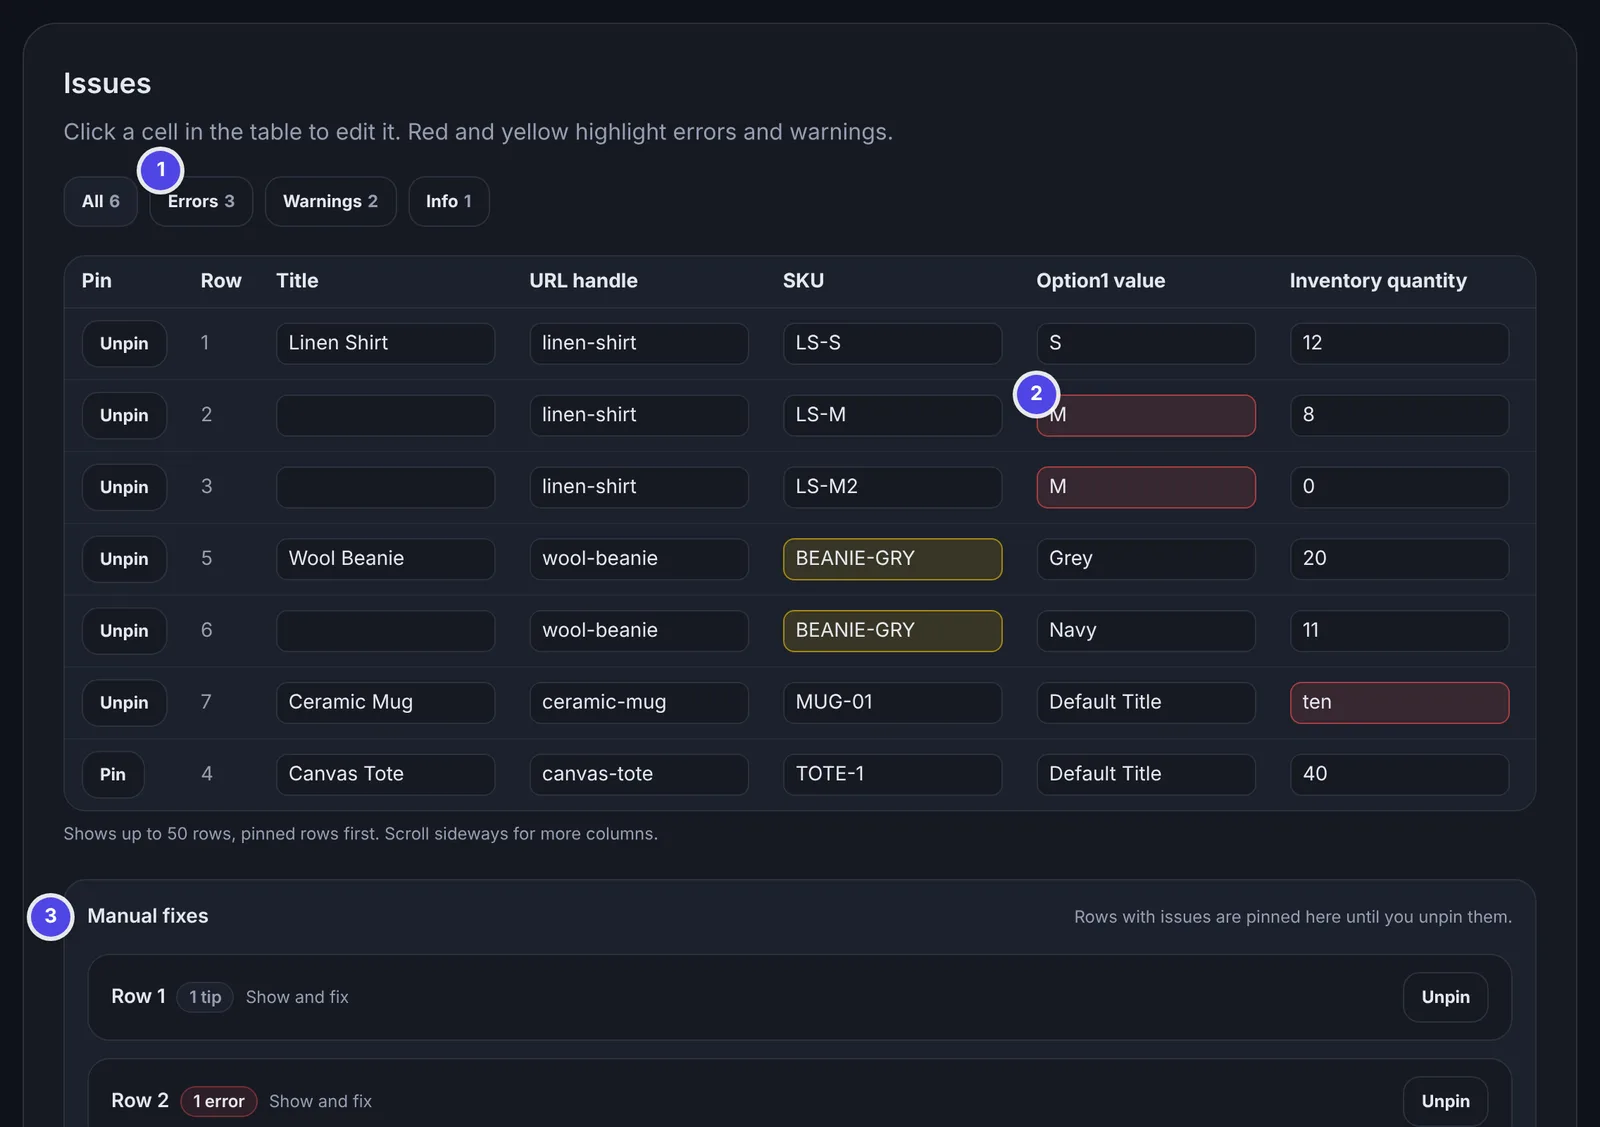Click the Option1 value column header
The height and width of the screenshot is (1127, 1600).
(1100, 281)
